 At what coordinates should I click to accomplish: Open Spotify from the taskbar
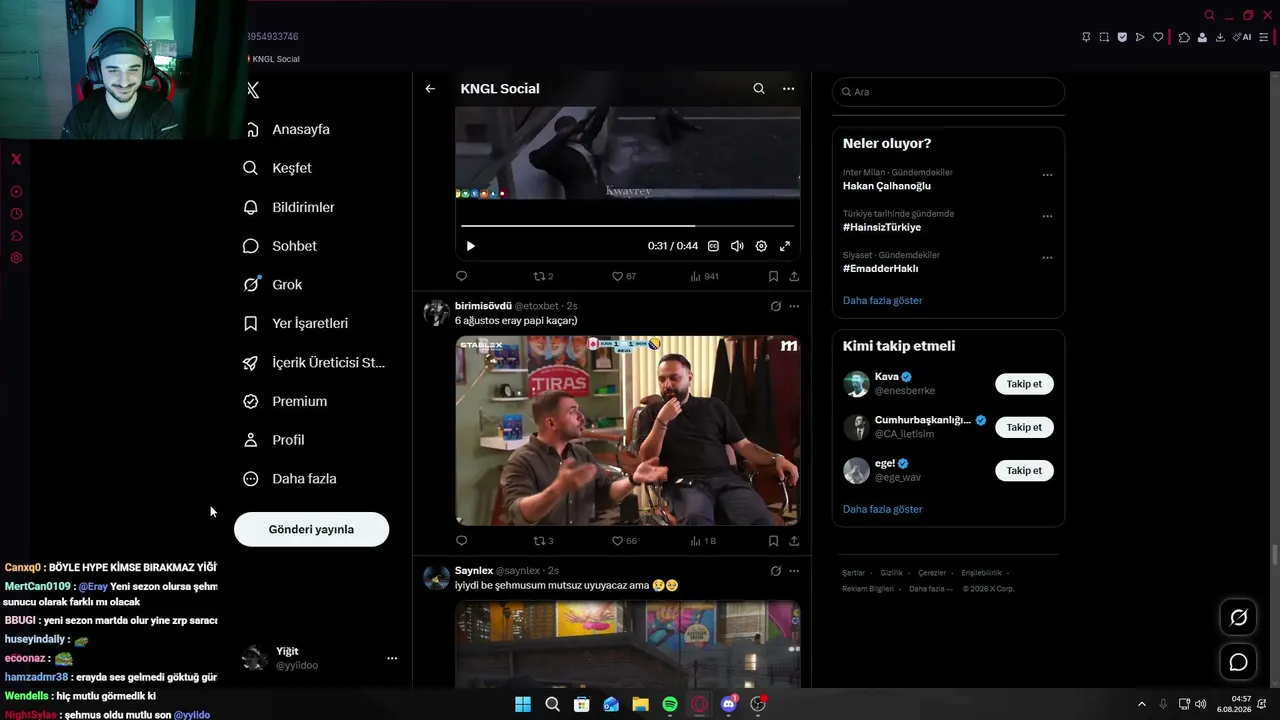670,704
